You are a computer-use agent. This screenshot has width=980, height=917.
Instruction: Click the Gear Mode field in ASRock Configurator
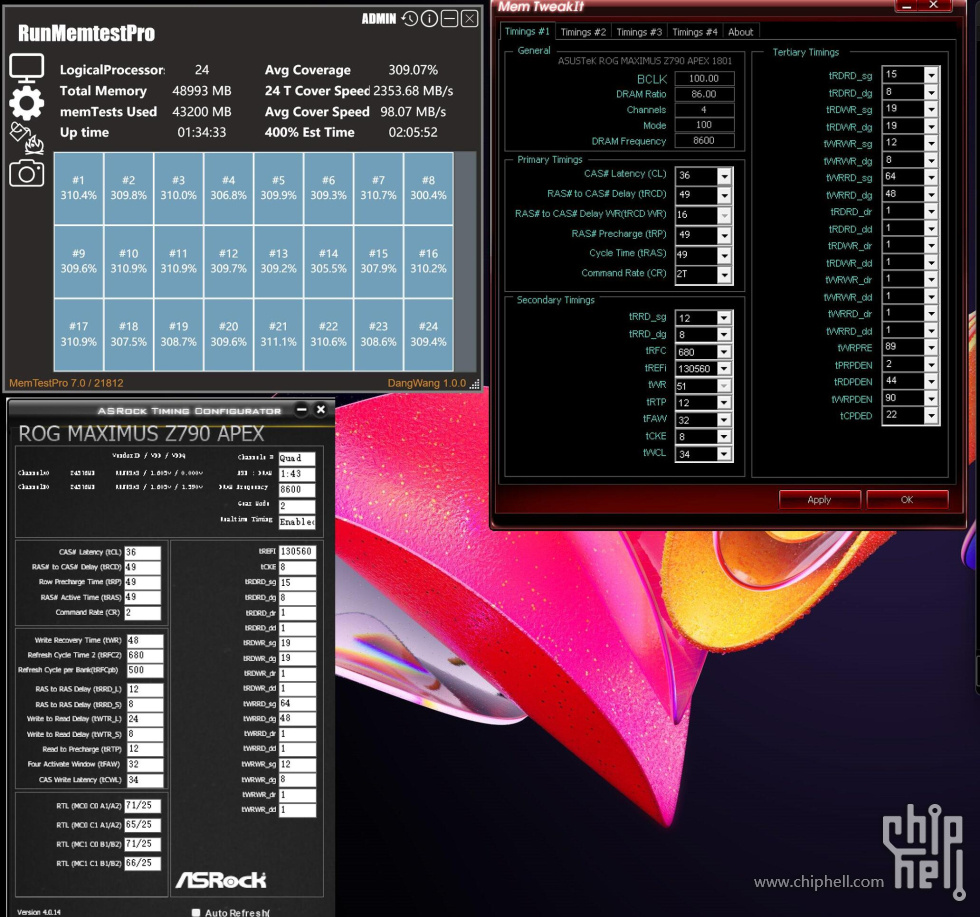[x=297, y=506]
